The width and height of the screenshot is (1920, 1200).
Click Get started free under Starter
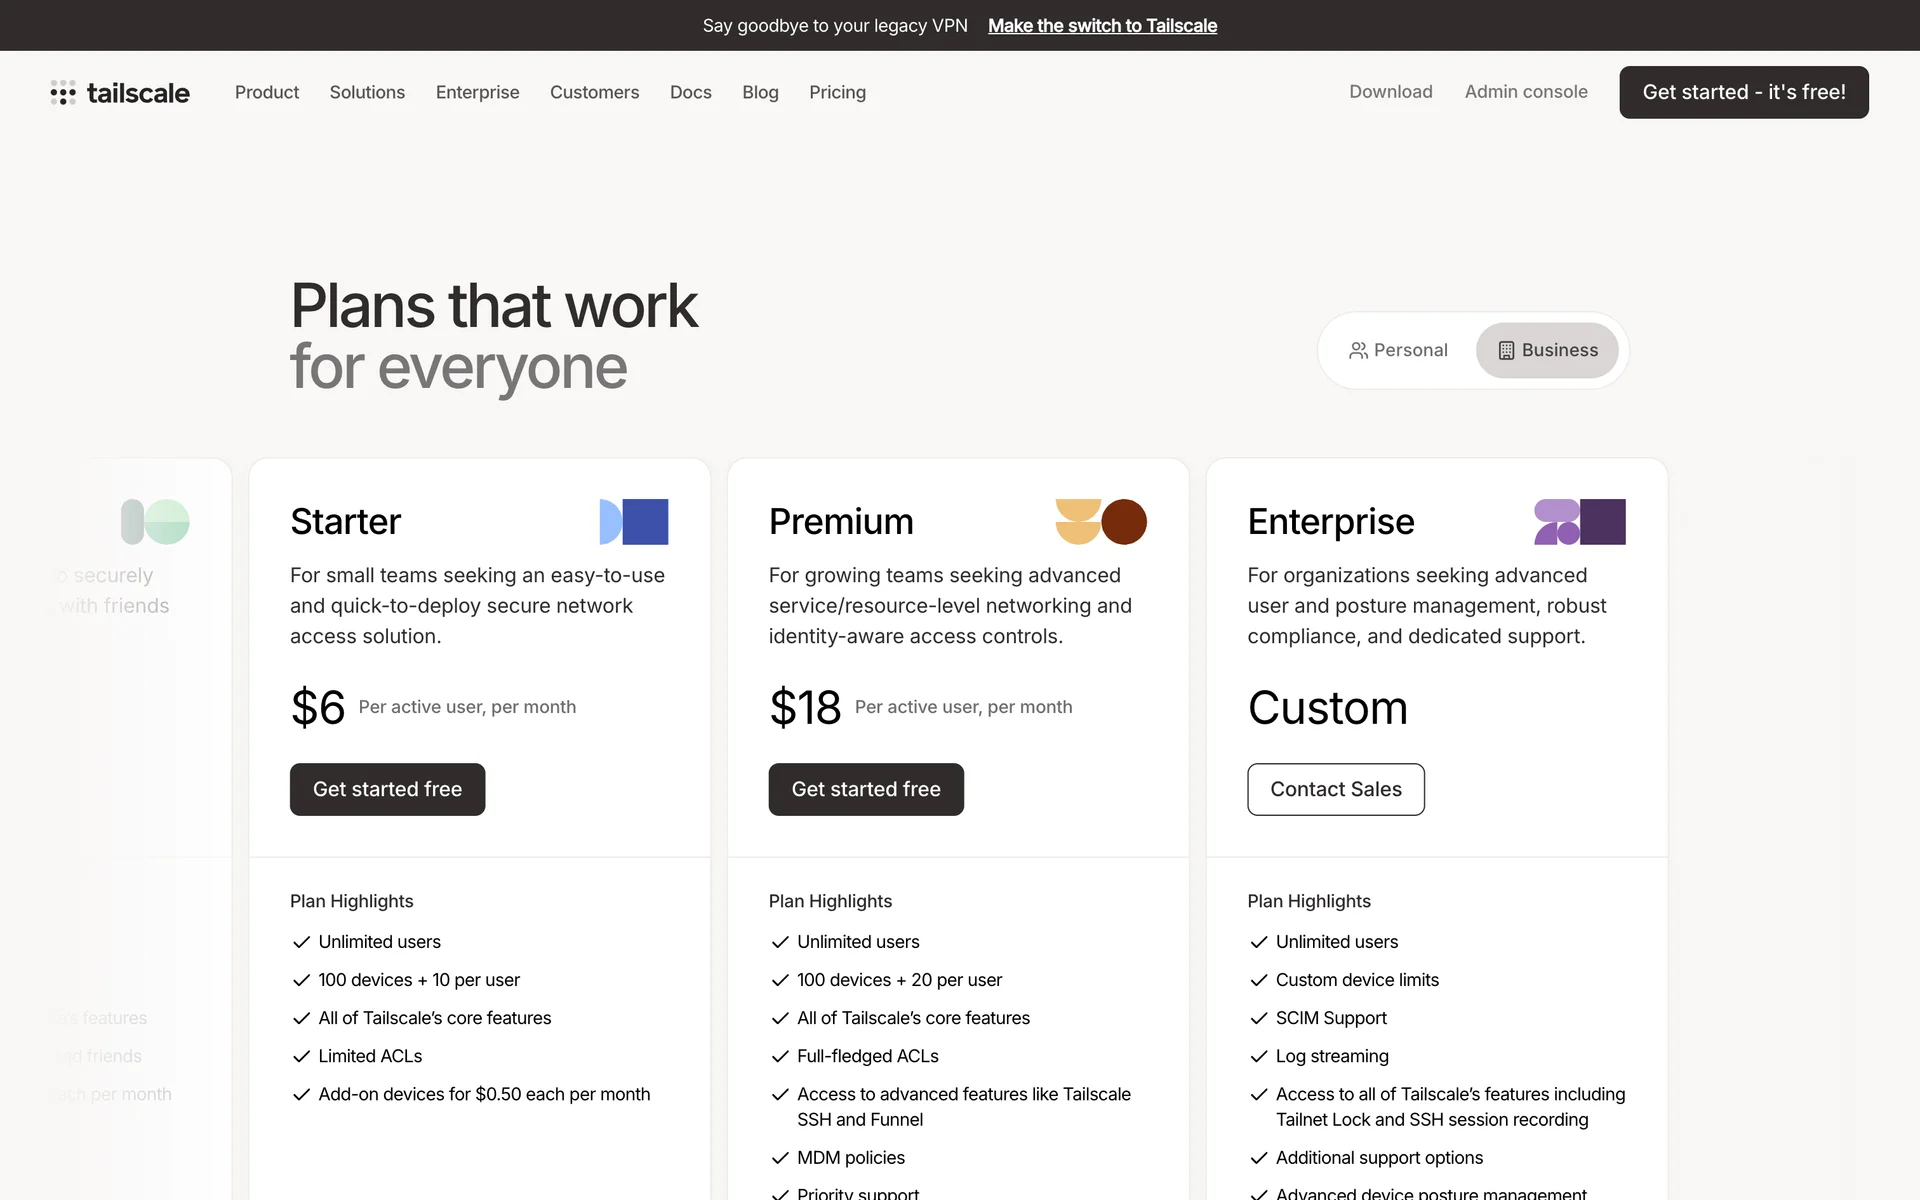tap(387, 790)
